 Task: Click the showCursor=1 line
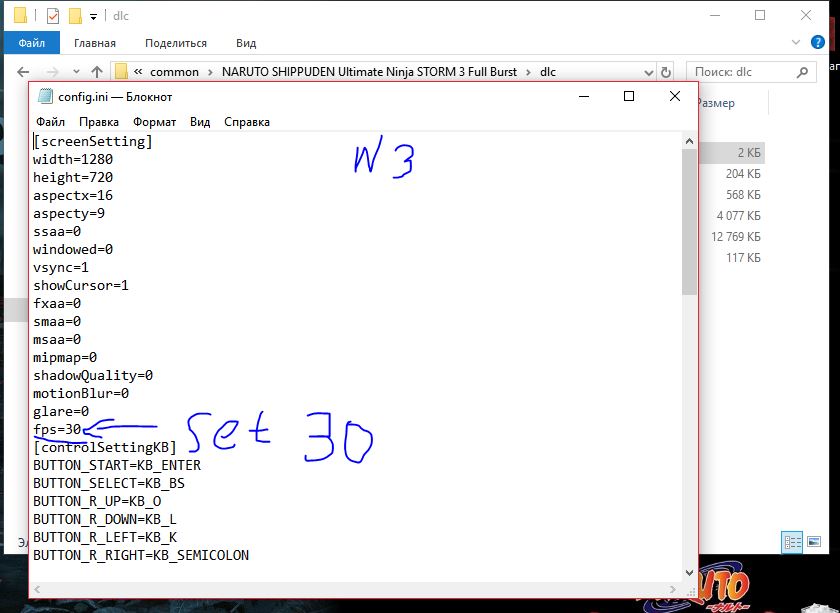tap(81, 286)
